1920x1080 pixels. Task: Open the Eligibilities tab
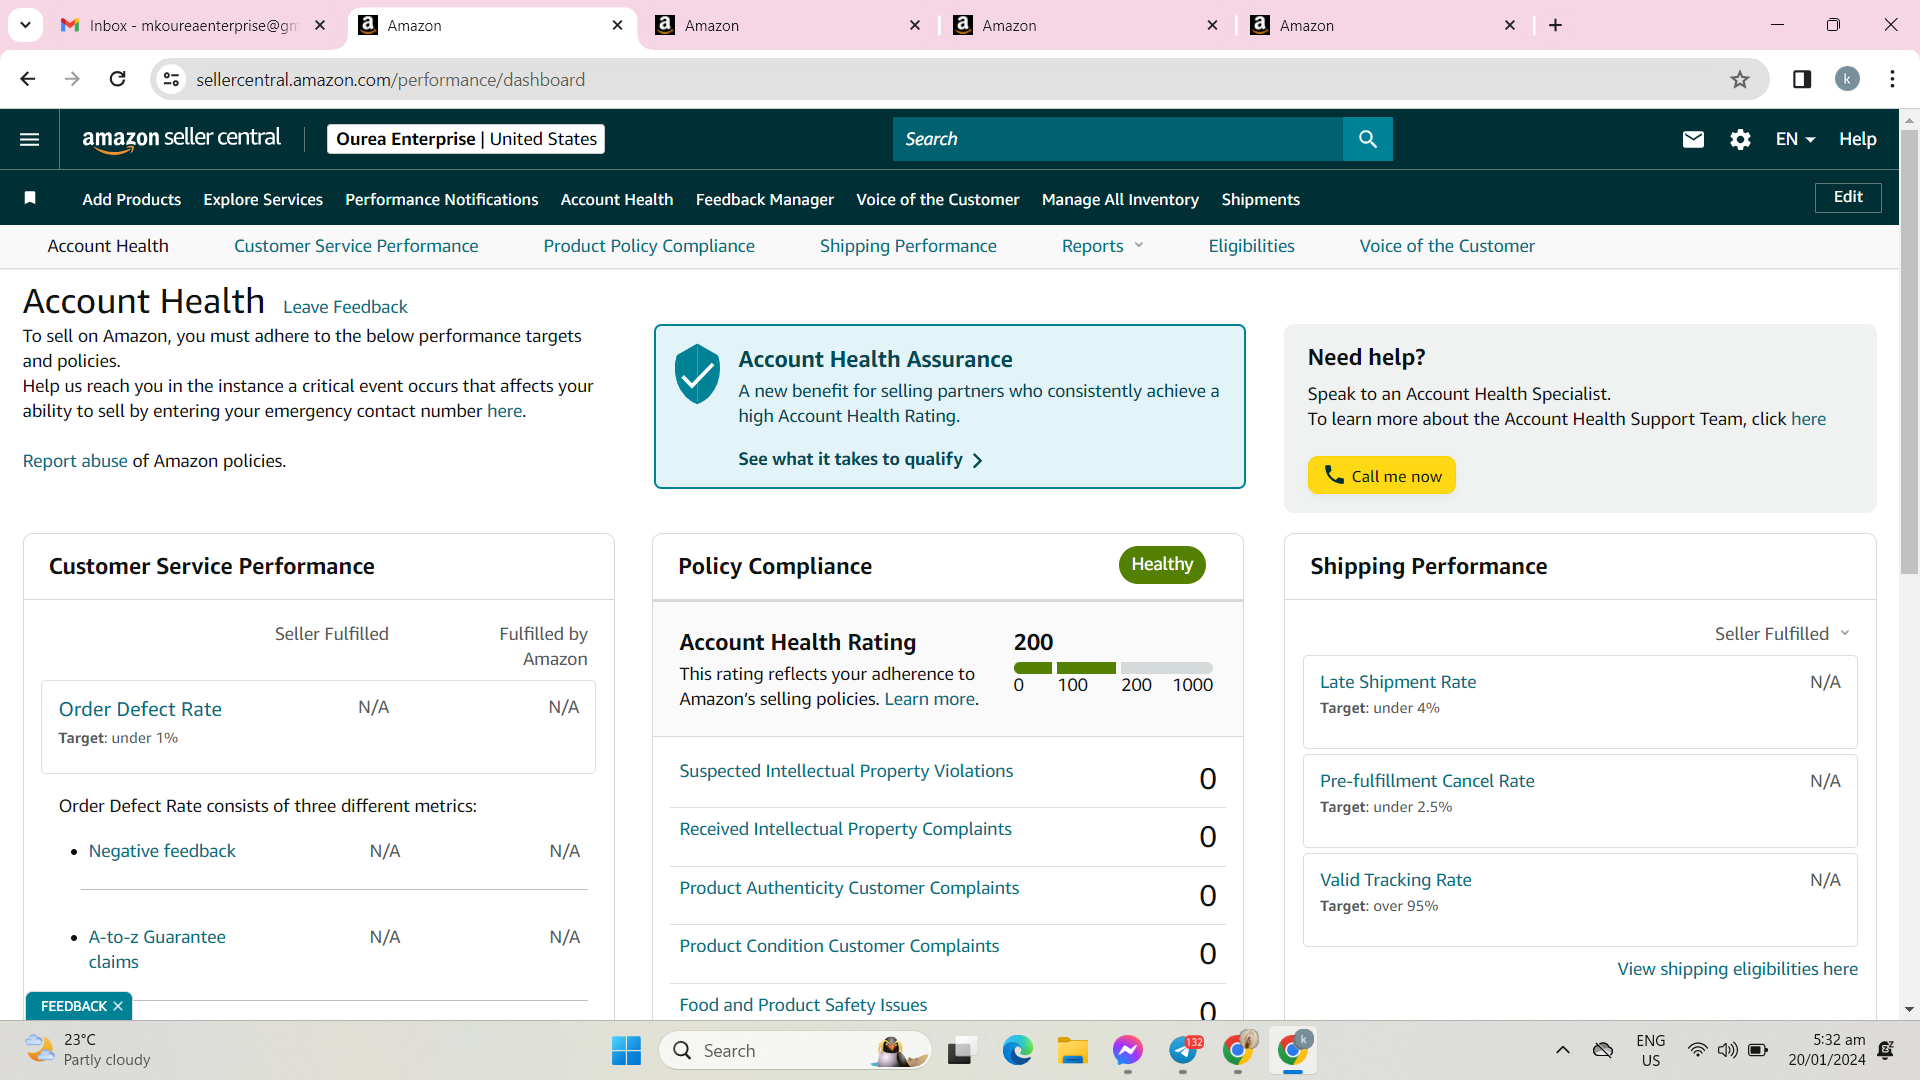click(1251, 246)
